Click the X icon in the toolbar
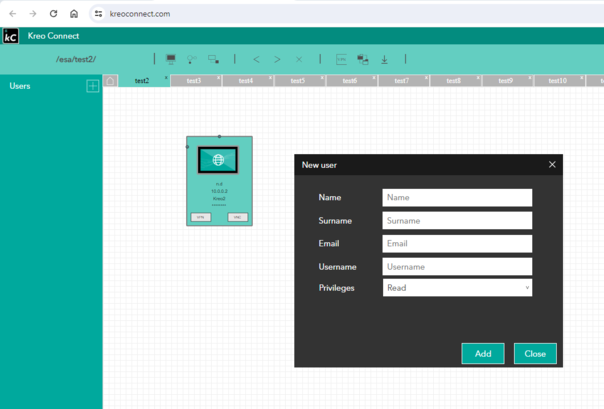Image resolution: width=604 pixels, height=409 pixels. click(x=298, y=60)
